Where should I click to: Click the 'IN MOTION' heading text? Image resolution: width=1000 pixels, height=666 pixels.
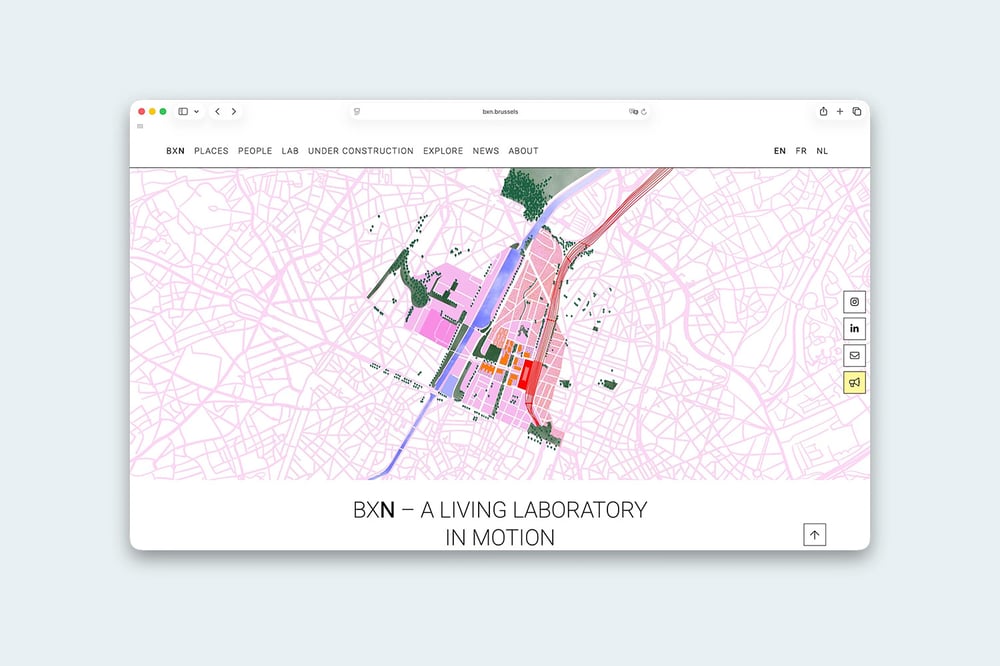click(x=500, y=538)
